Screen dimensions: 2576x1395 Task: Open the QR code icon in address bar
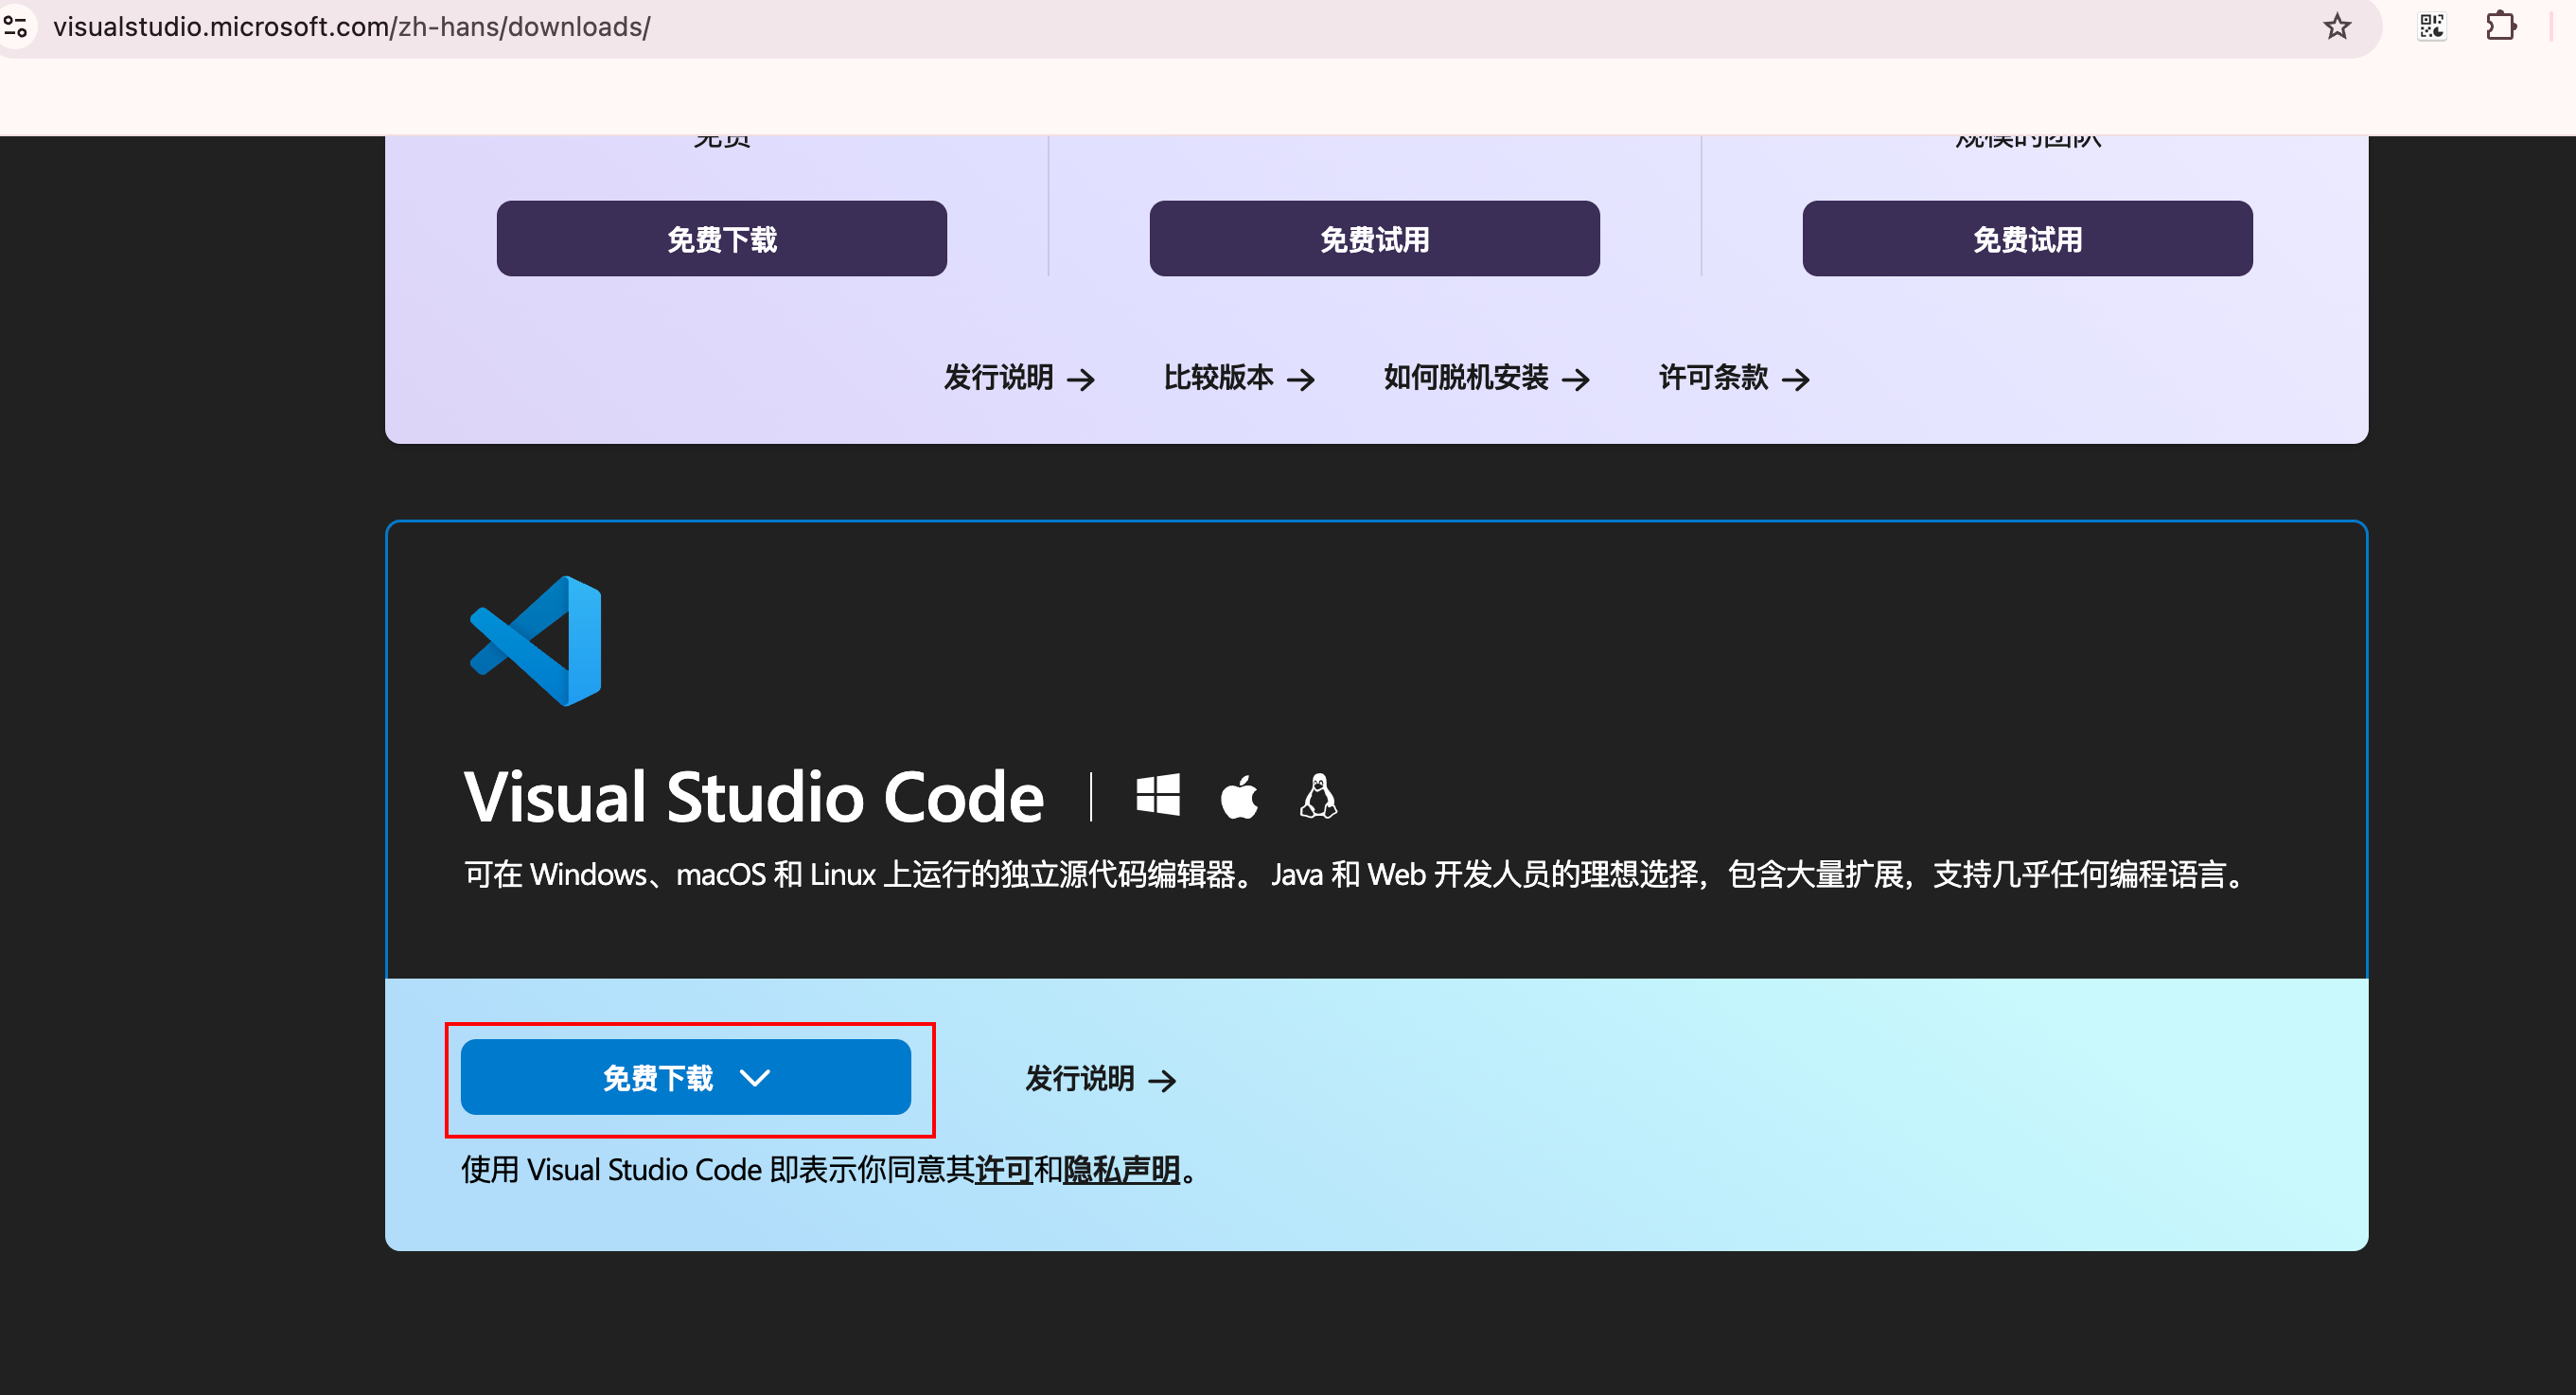[x=2431, y=26]
